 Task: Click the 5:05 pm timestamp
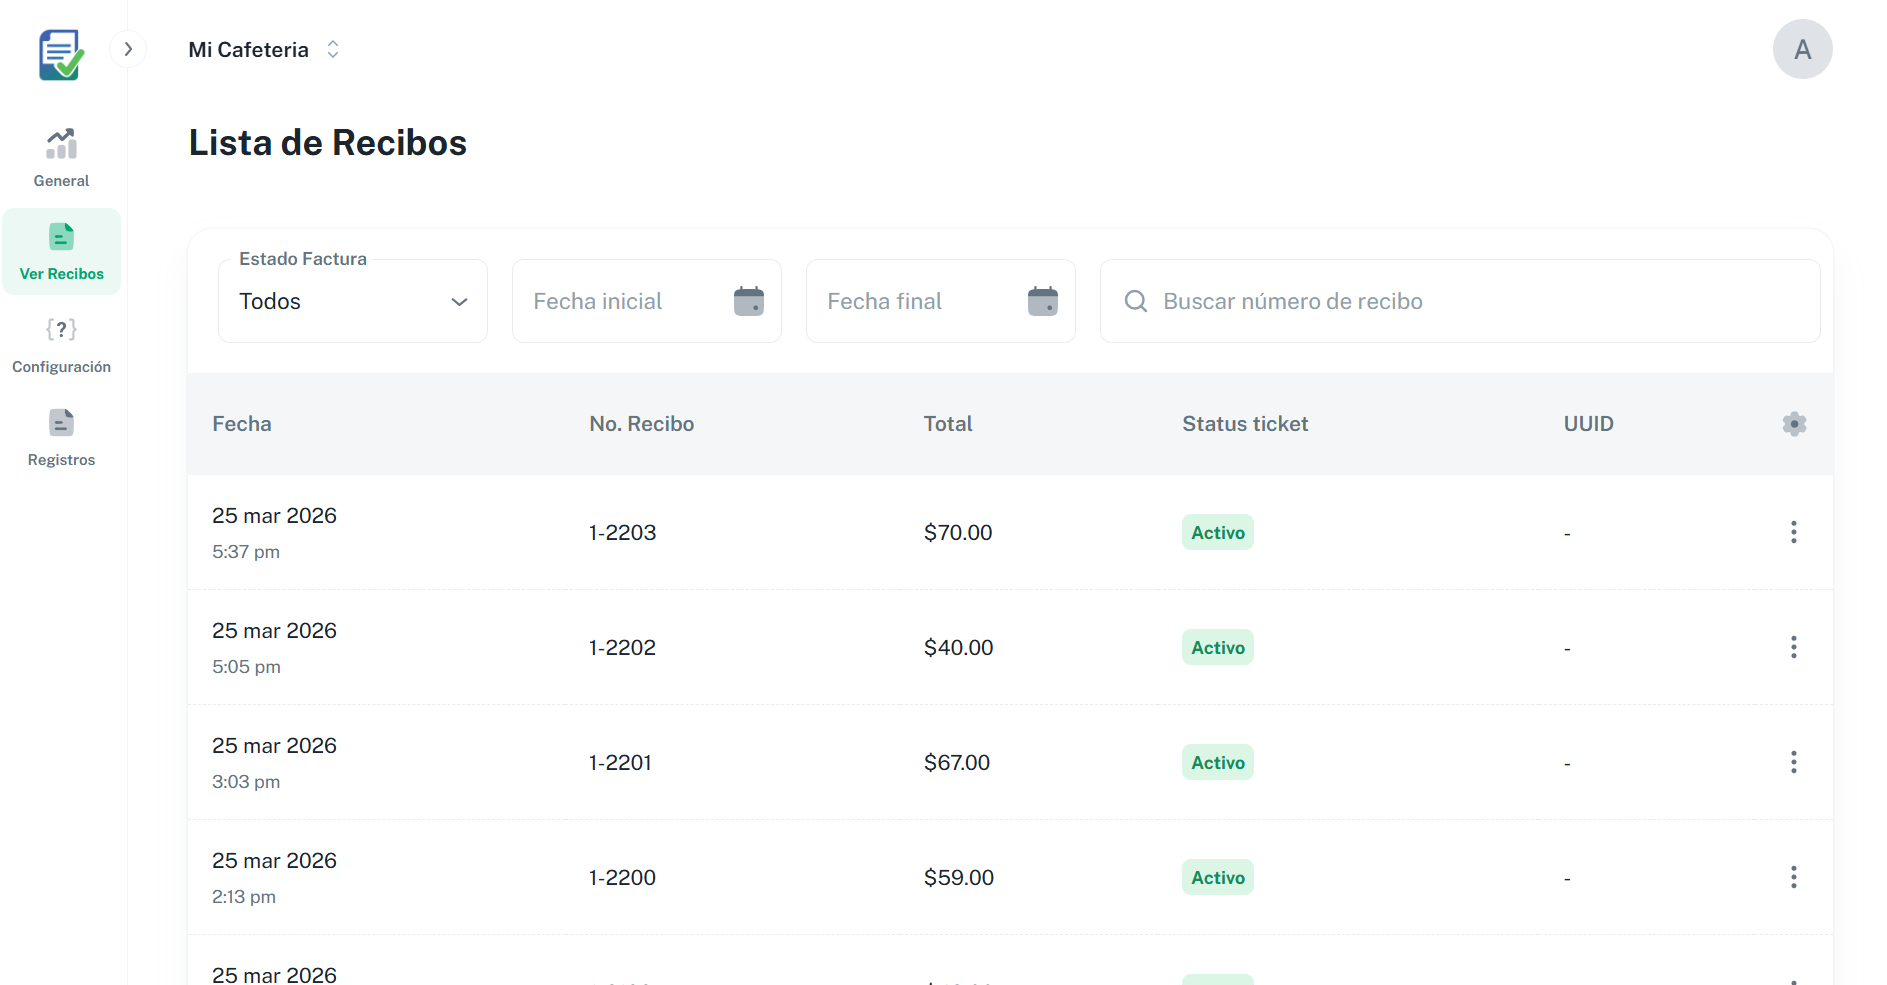point(246,666)
